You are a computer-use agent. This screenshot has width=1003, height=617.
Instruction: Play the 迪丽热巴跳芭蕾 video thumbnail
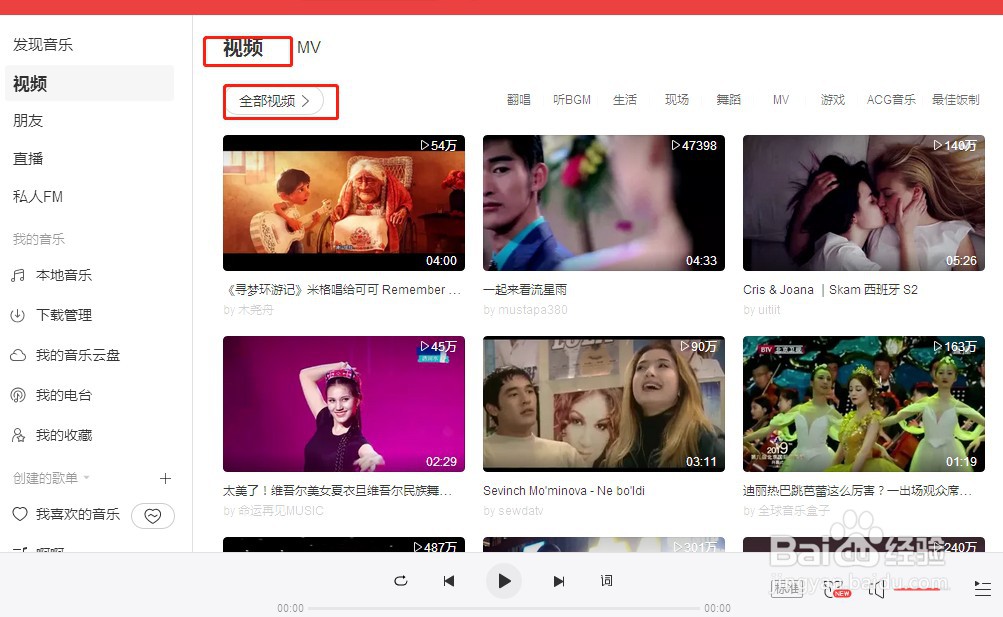(x=864, y=404)
